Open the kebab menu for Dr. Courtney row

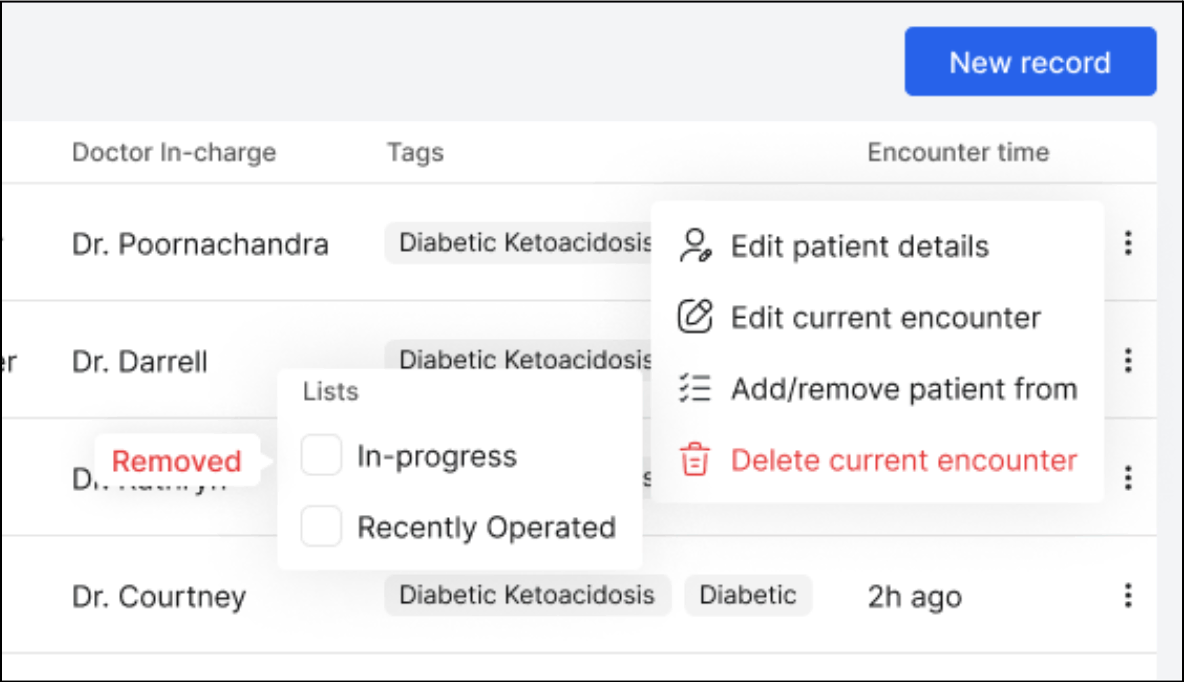click(x=1128, y=596)
